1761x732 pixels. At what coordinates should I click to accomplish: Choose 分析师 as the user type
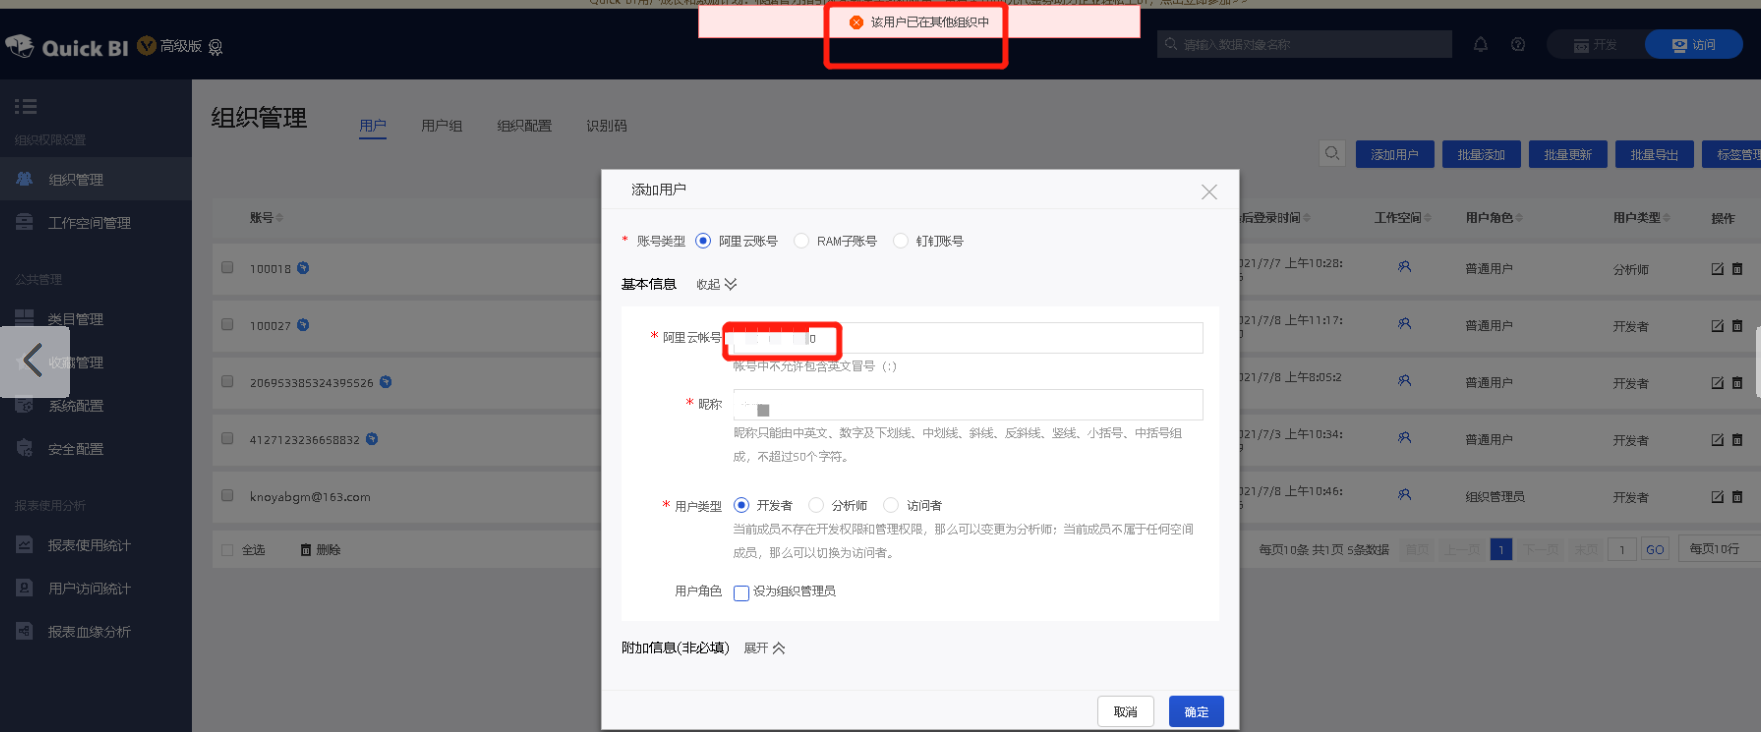click(816, 505)
